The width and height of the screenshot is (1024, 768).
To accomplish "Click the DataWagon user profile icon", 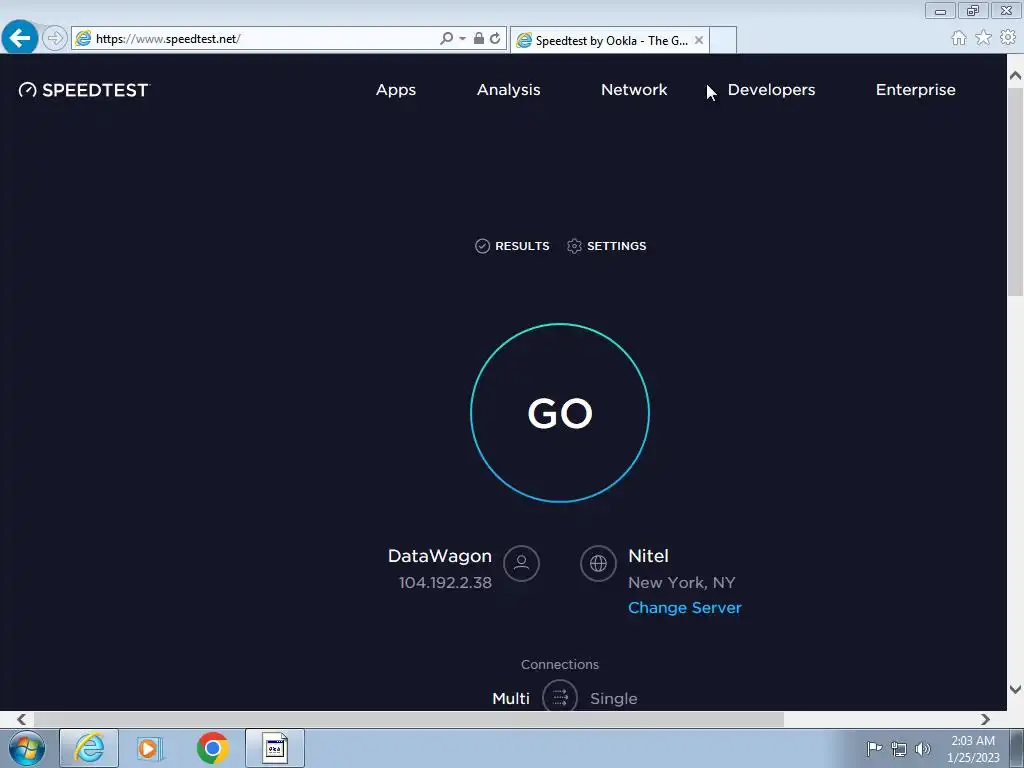I will (521, 563).
